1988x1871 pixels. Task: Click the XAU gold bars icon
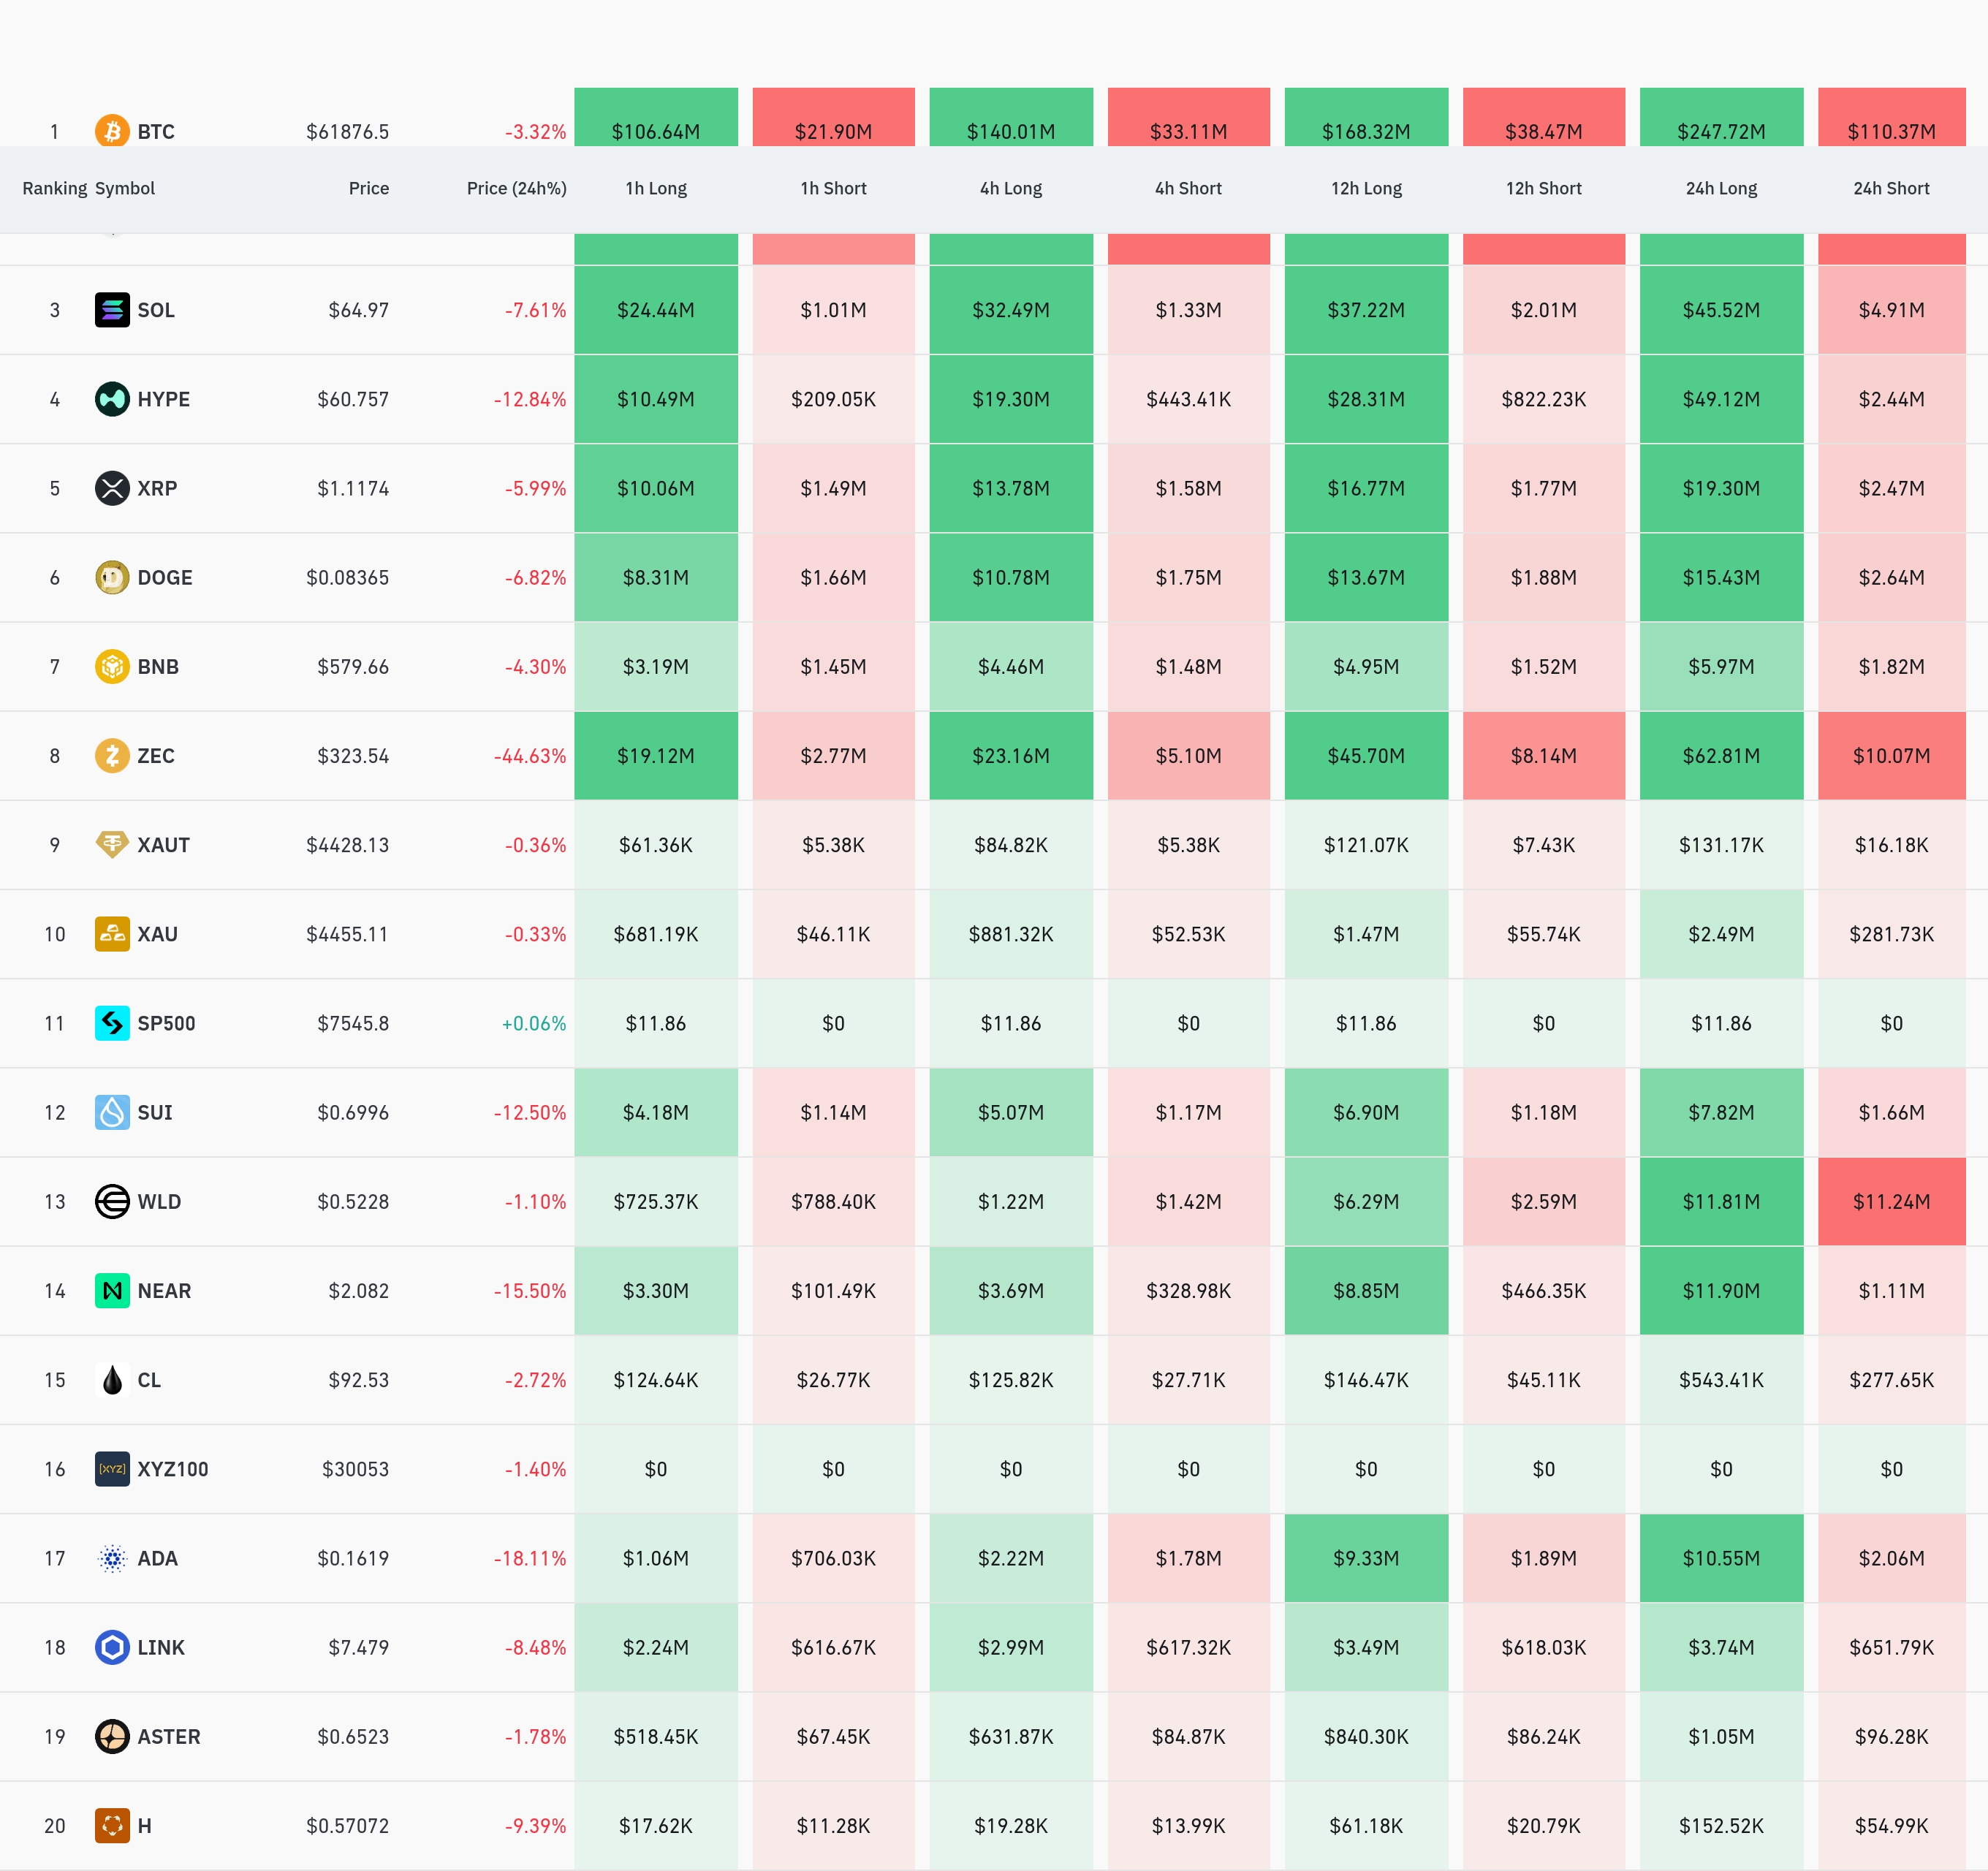(112, 933)
